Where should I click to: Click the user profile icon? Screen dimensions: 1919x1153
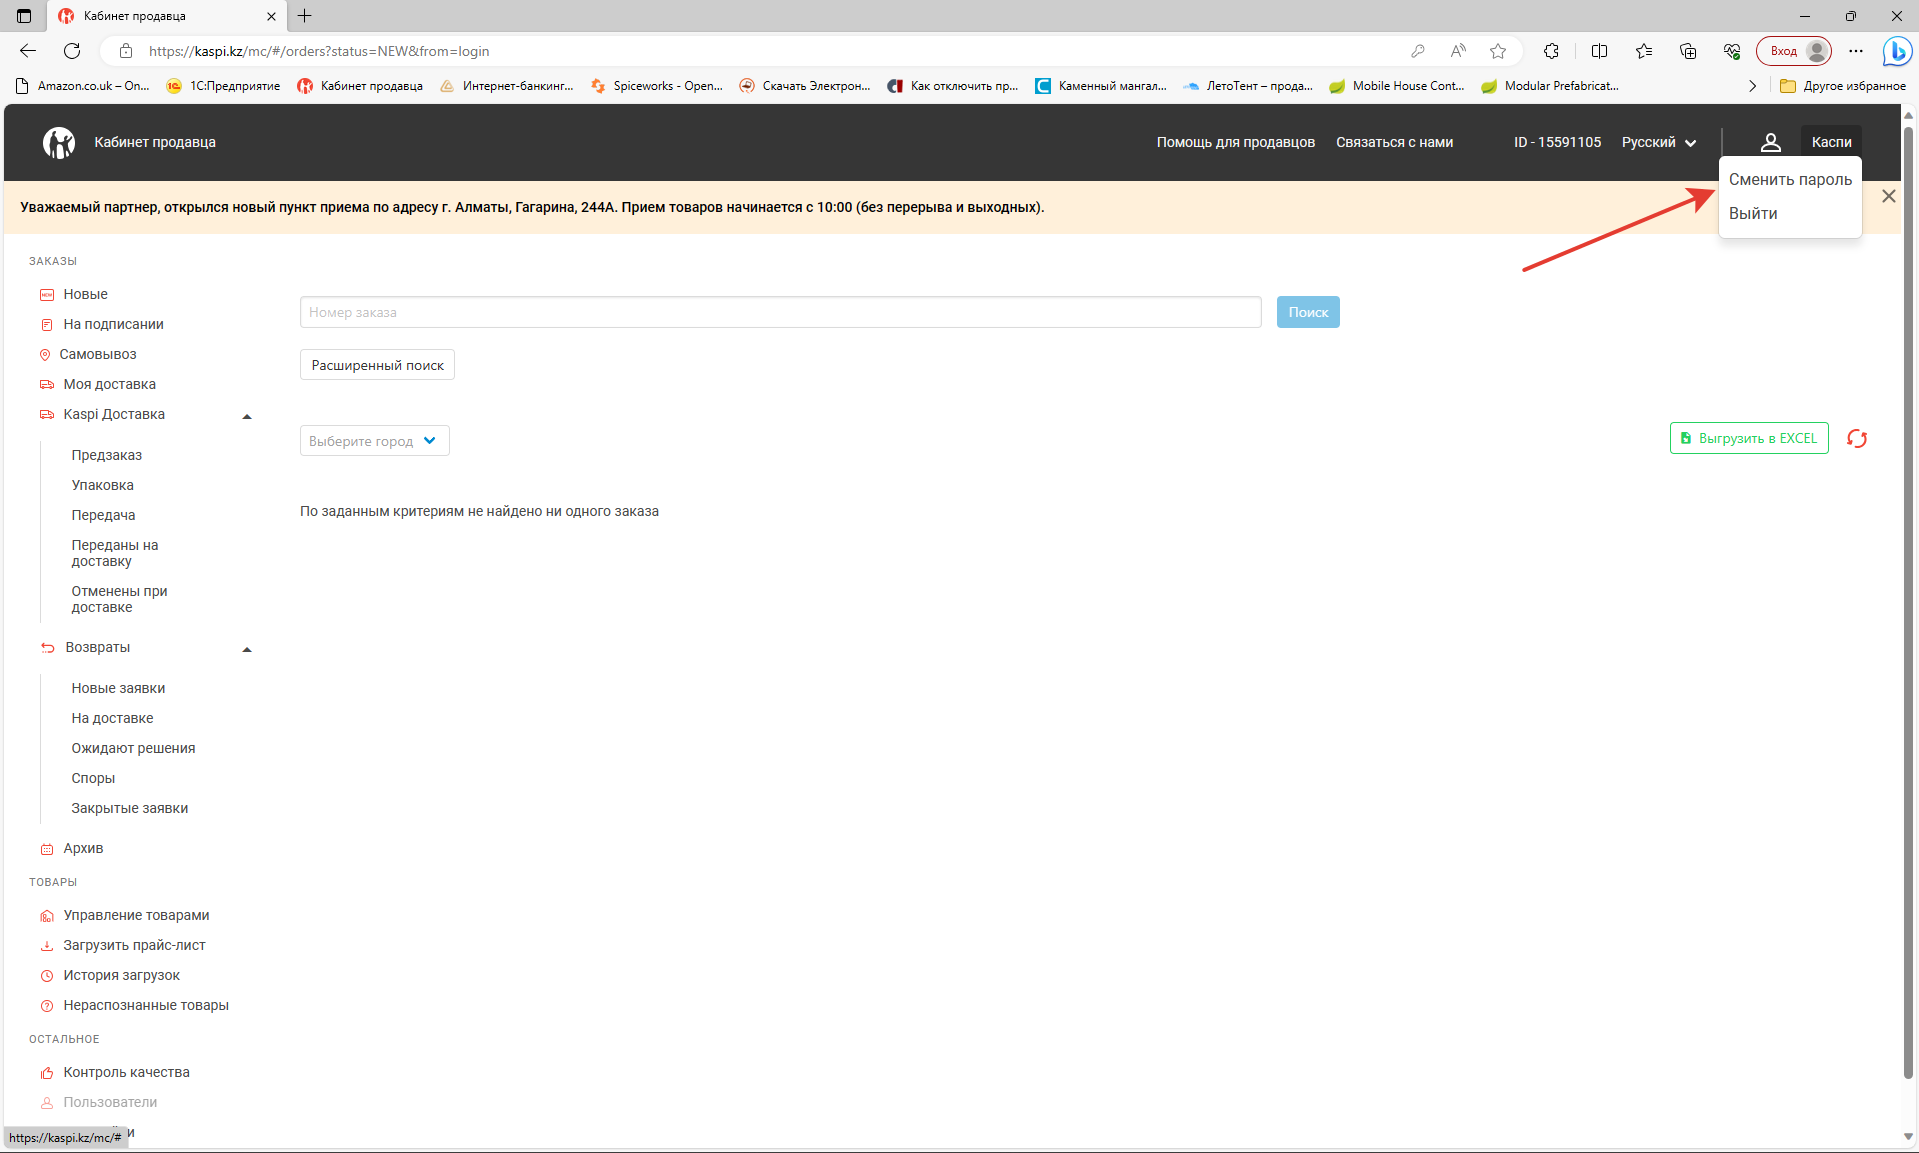click(1770, 142)
